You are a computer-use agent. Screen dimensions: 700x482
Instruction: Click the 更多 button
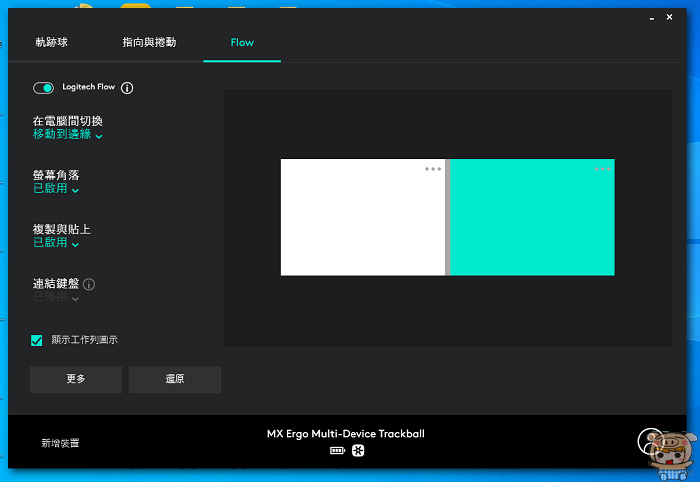click(75, 379)
